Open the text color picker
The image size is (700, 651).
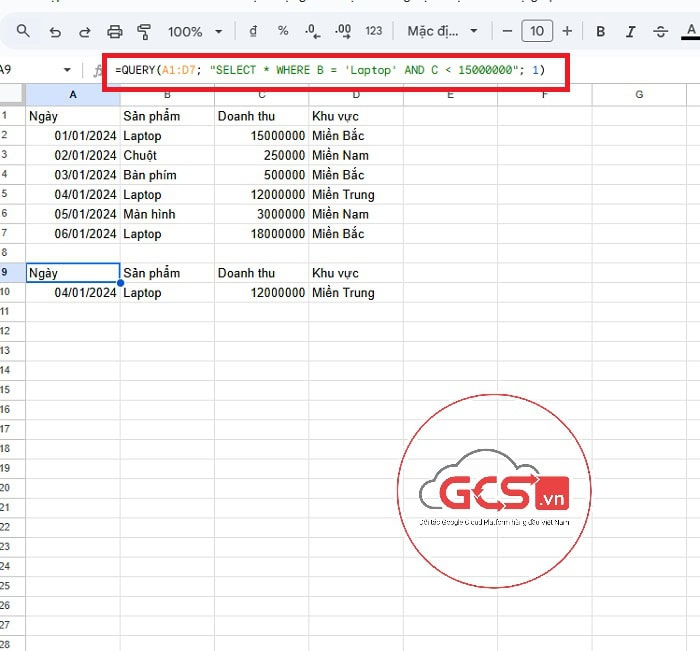690,32
